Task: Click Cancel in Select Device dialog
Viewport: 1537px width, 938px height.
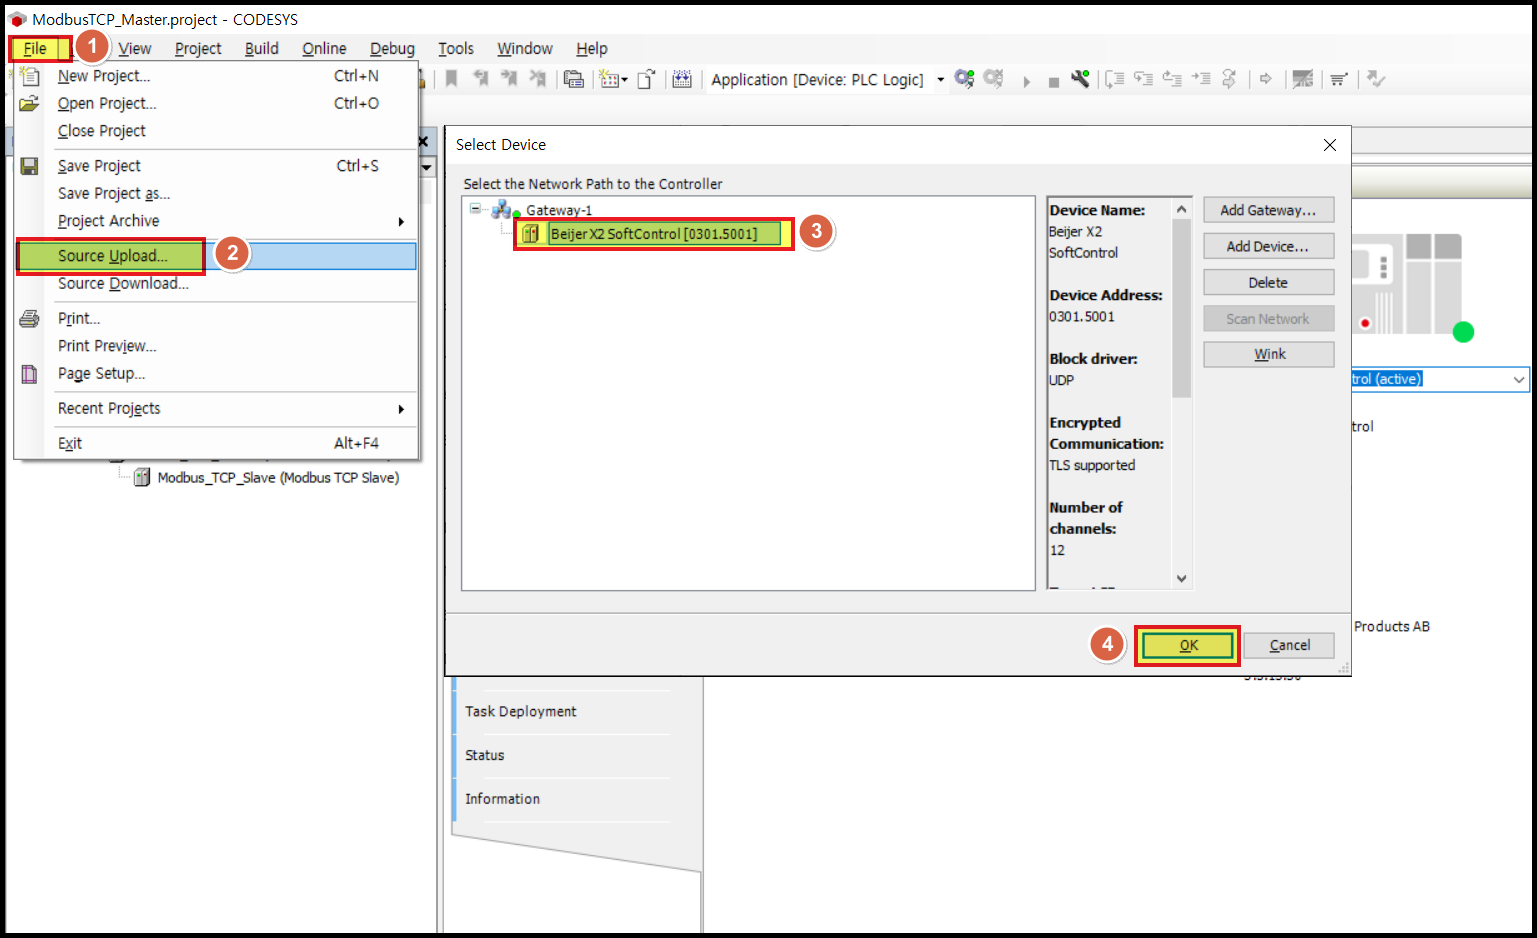Action: [x=1289, y=645]
